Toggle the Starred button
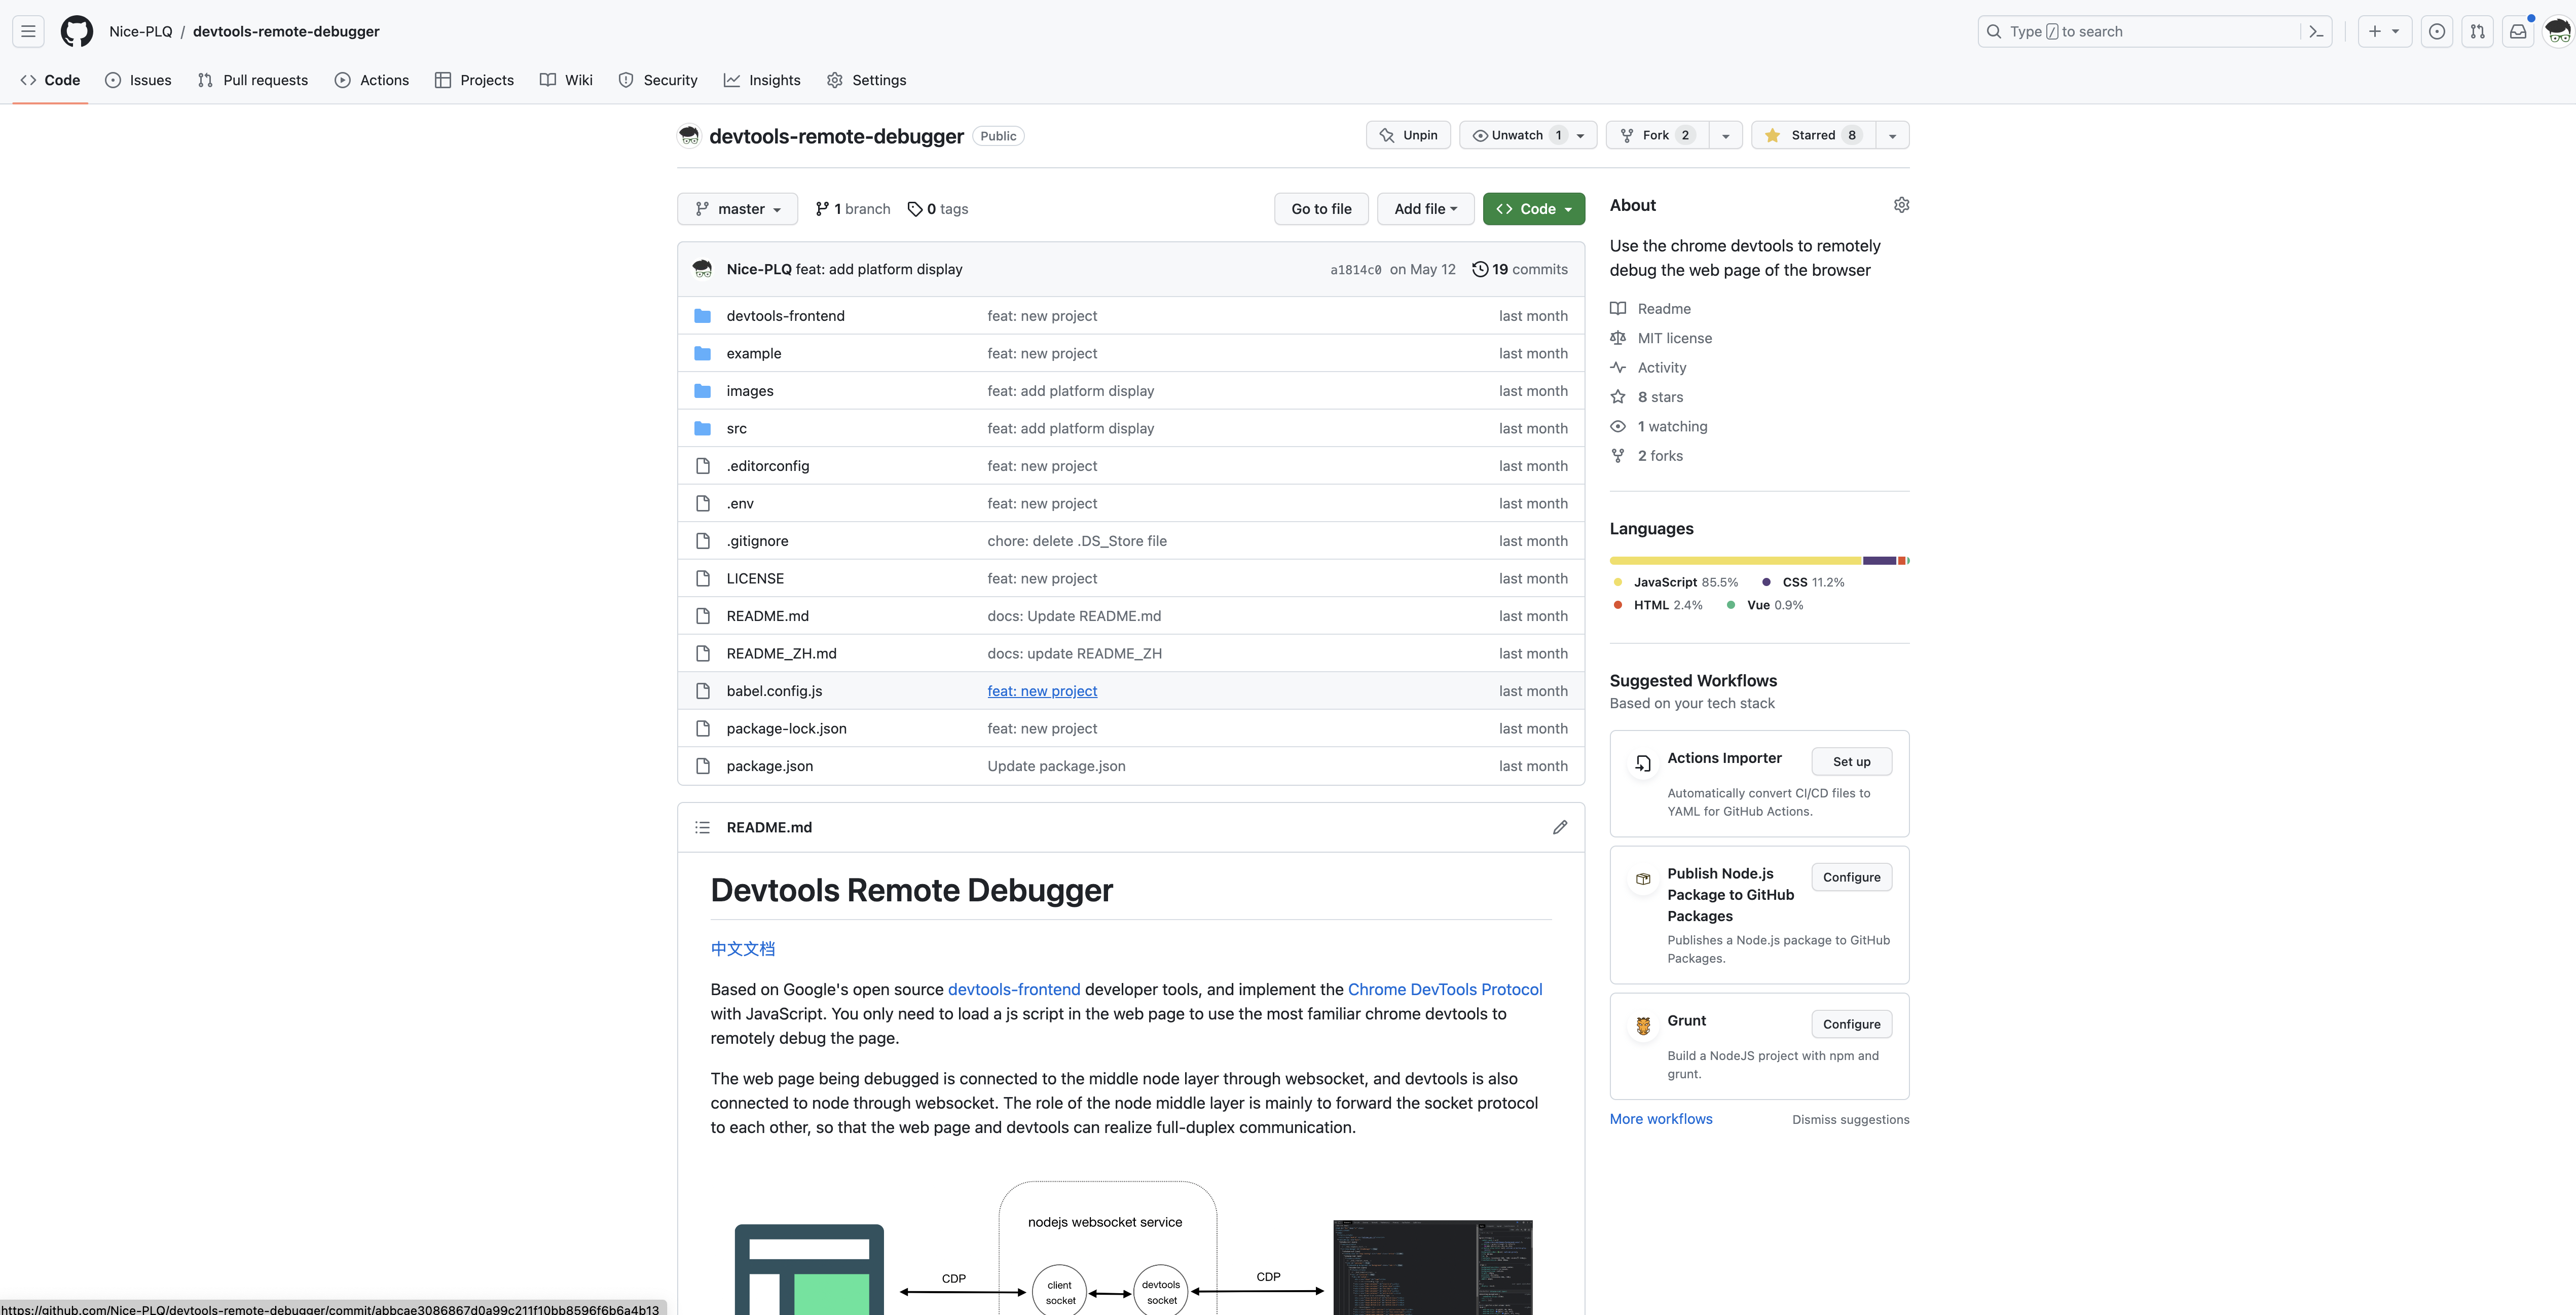2576x1315 pixels. pyautogui.click(x=1813, y=135)
